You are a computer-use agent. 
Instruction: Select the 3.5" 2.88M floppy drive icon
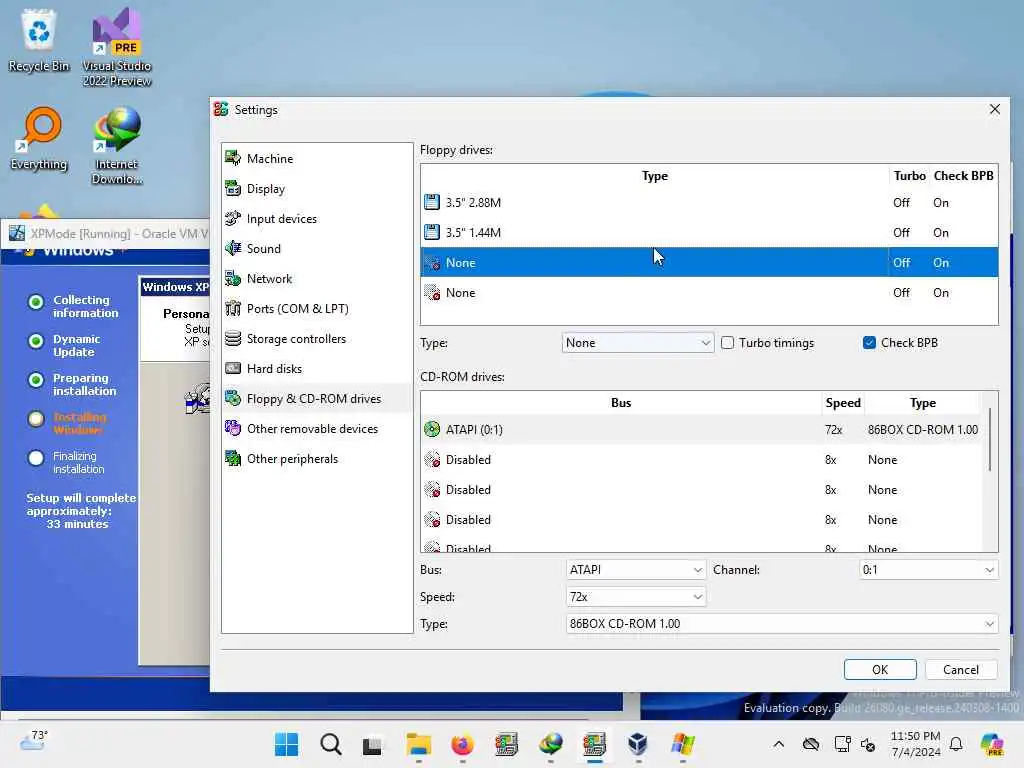click(x=432, y=202)
